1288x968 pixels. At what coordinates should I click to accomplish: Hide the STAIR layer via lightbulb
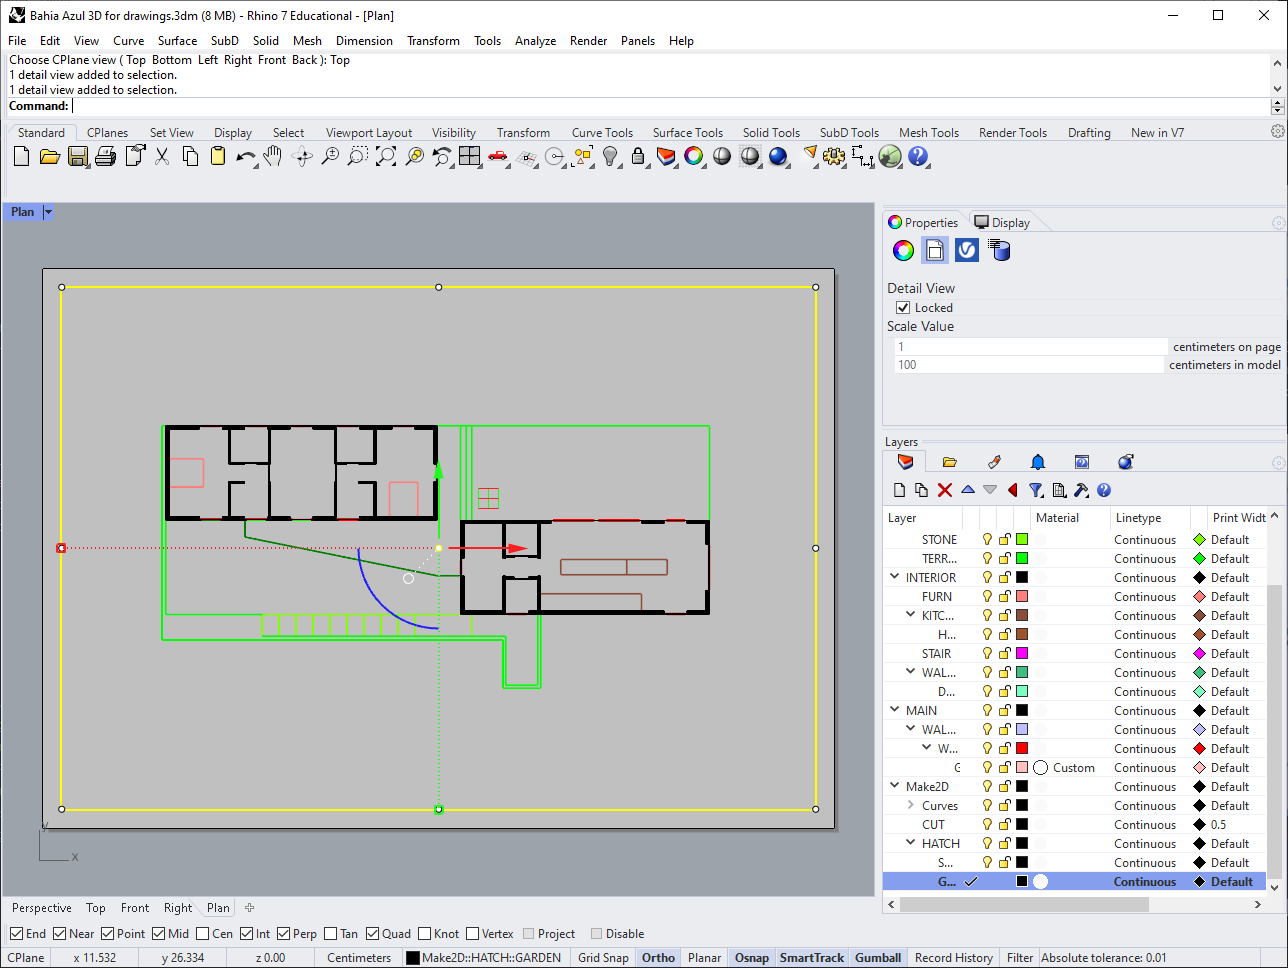pos(987,654)
